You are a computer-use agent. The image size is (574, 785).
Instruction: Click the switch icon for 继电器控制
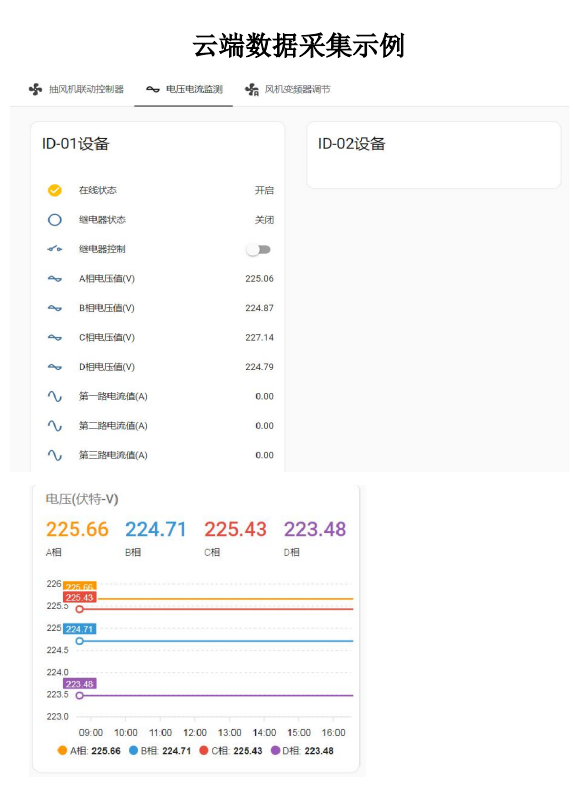55,249
